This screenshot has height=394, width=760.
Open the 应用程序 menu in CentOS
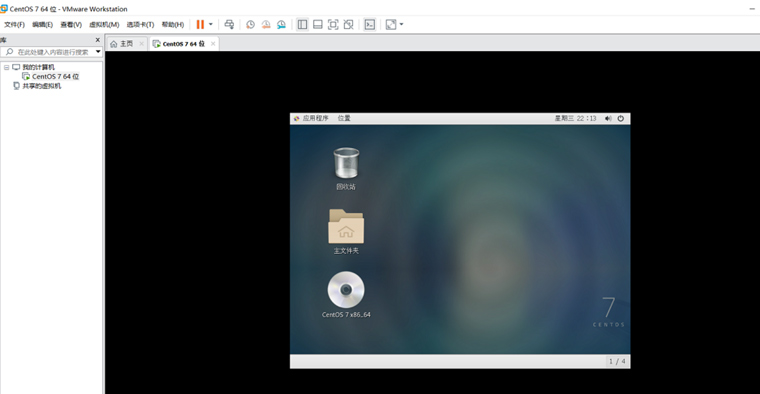point(316,118)
